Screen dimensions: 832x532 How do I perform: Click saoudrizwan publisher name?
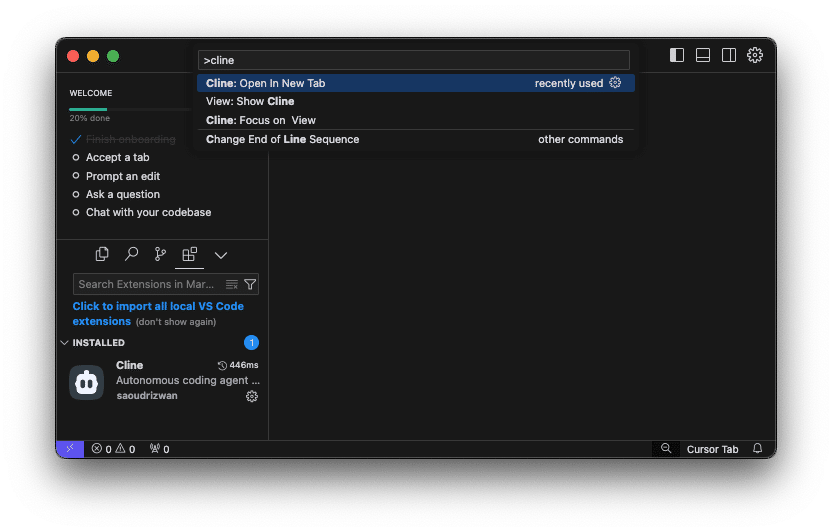click(147, 396)
